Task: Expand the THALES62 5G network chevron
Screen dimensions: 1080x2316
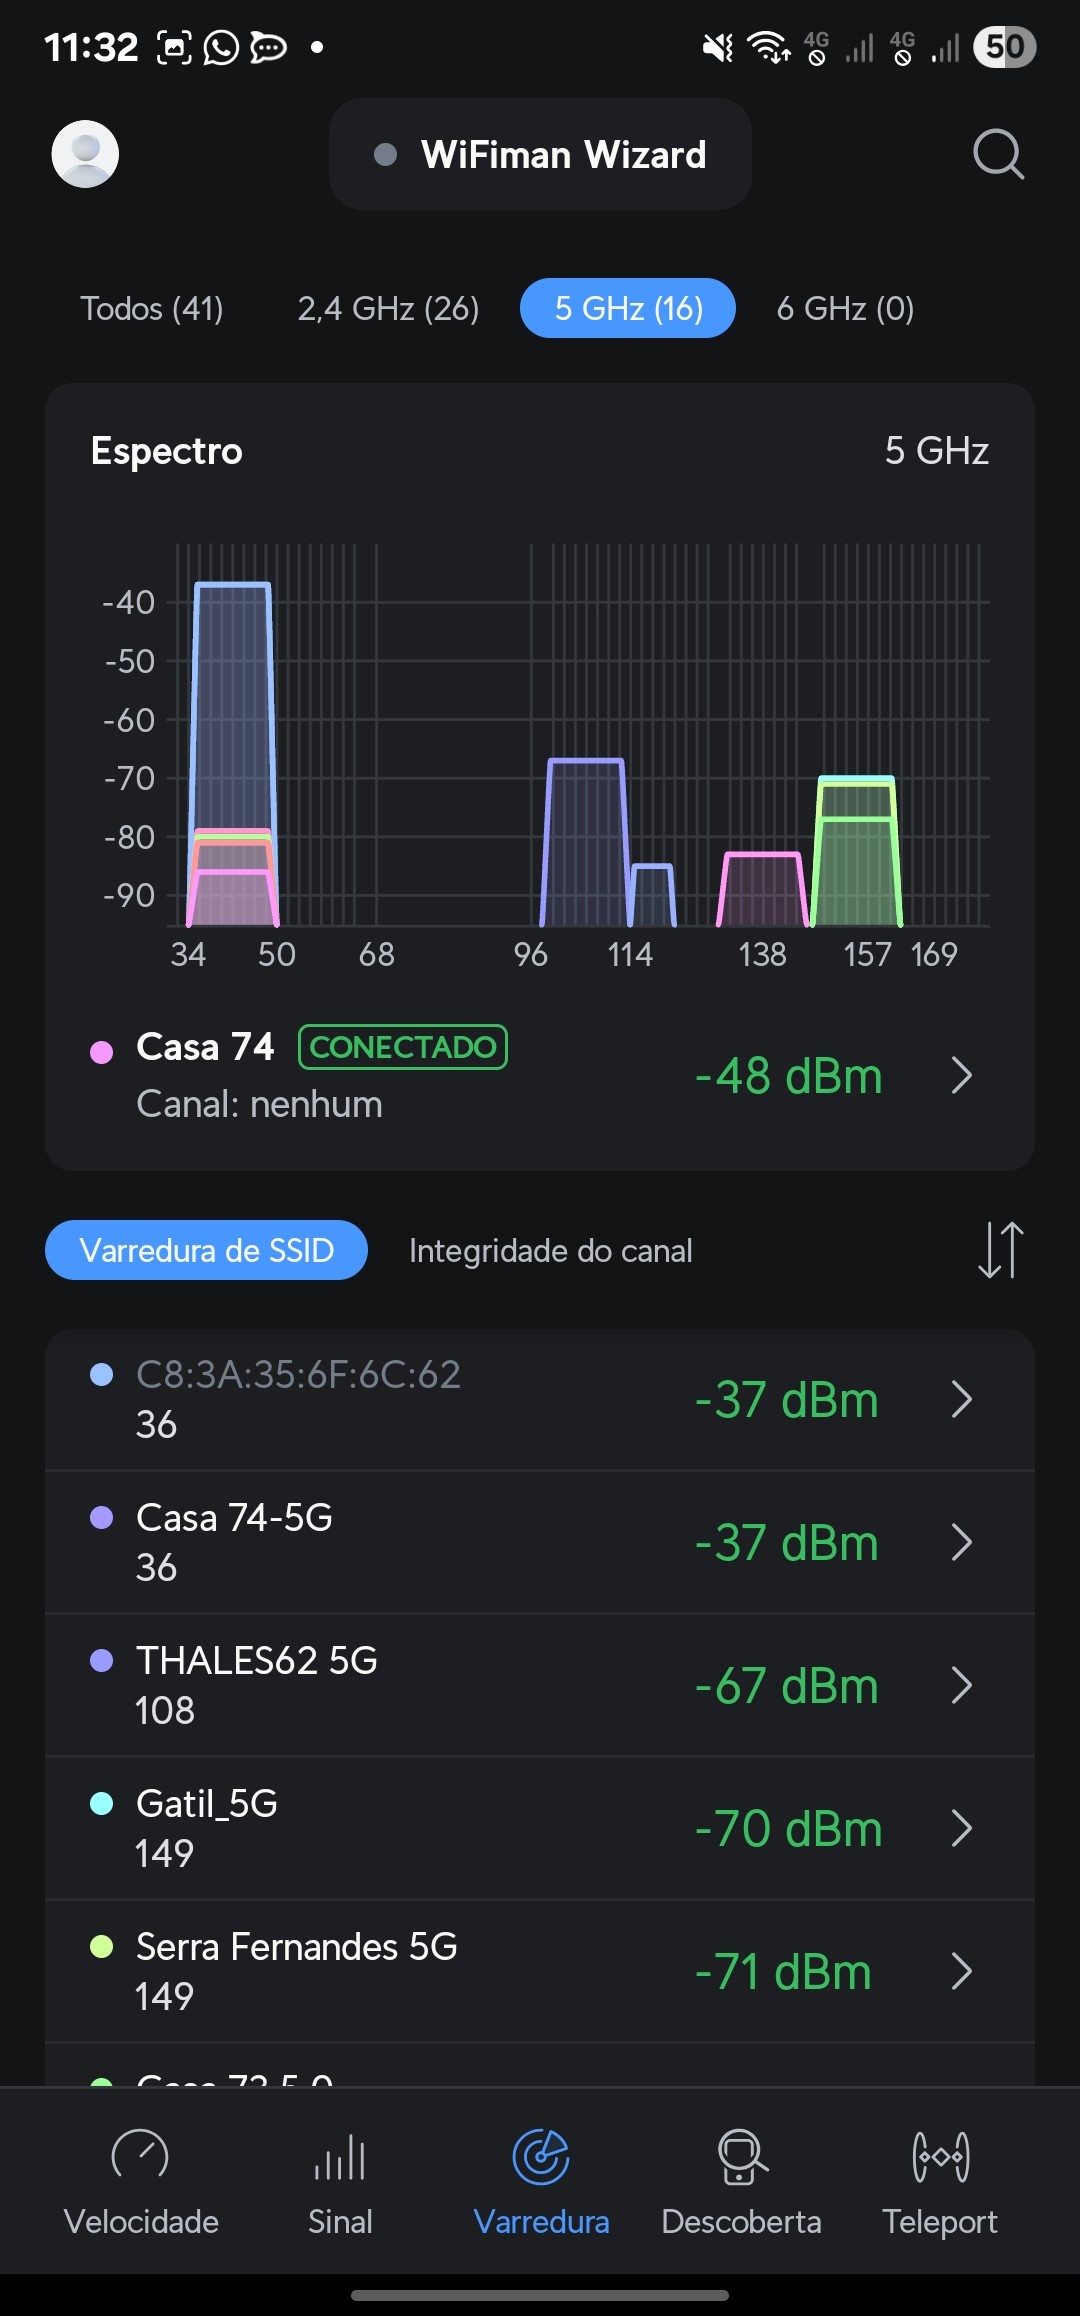Action: [961, 1686]
